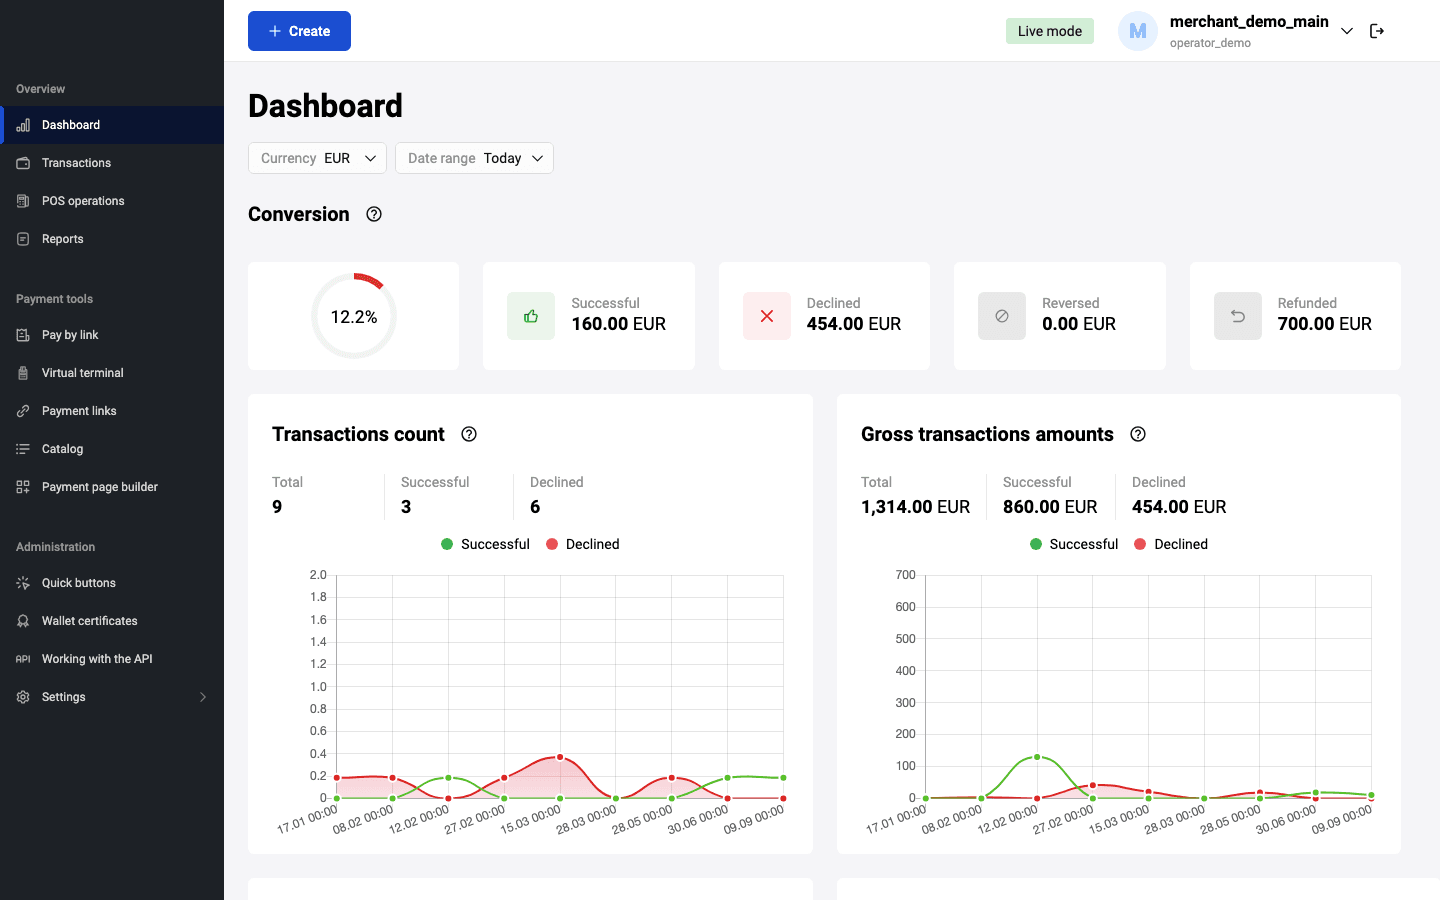Open help icon next to Conversion heading

click(x=374, y=214)
